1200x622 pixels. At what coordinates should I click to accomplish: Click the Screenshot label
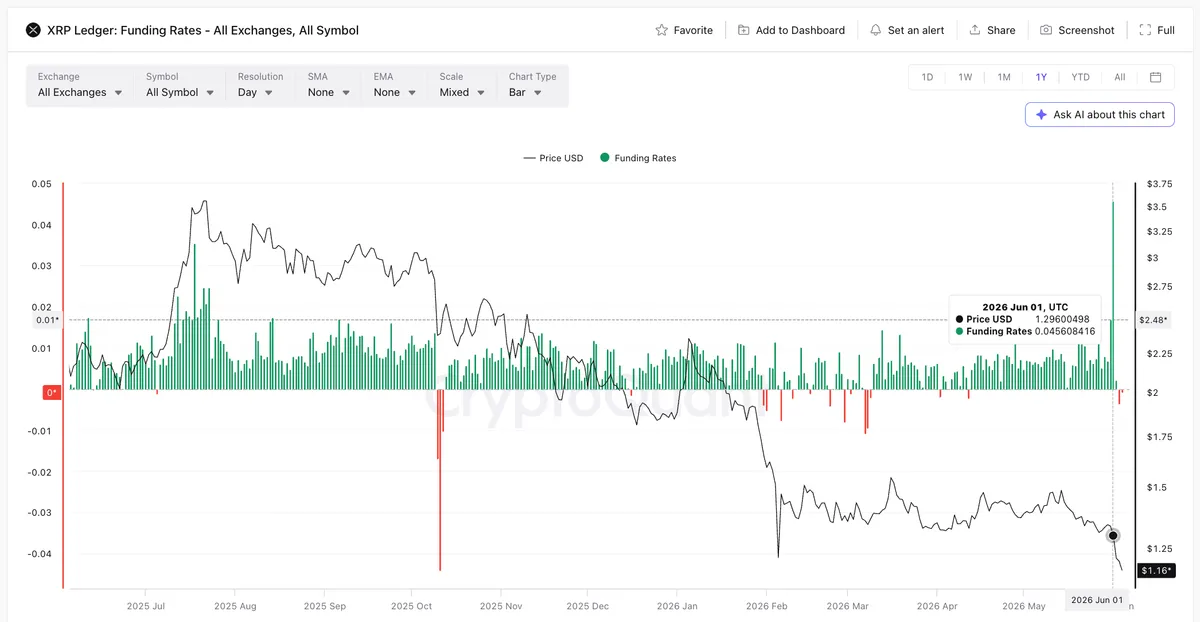(x=1086, y=30)
